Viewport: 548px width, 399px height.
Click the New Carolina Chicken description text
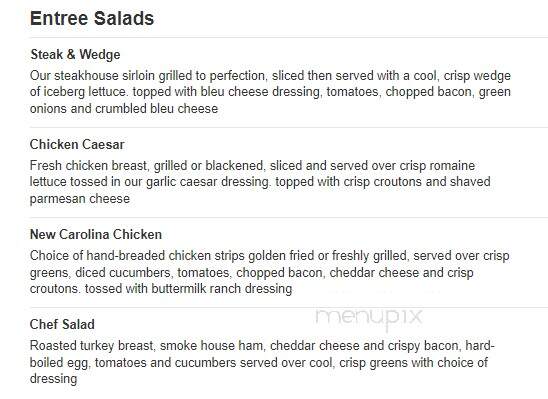point(269,272)
